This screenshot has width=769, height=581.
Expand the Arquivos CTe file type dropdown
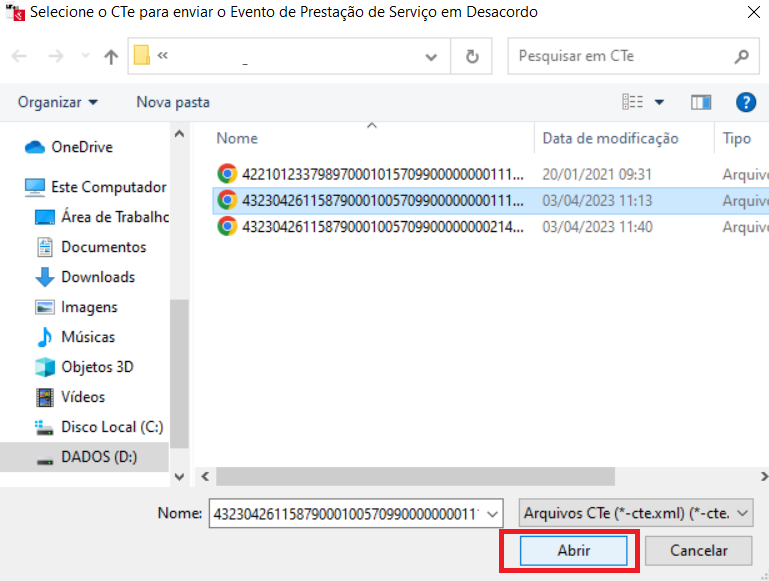pyautogui.click(x=741, y=514)
